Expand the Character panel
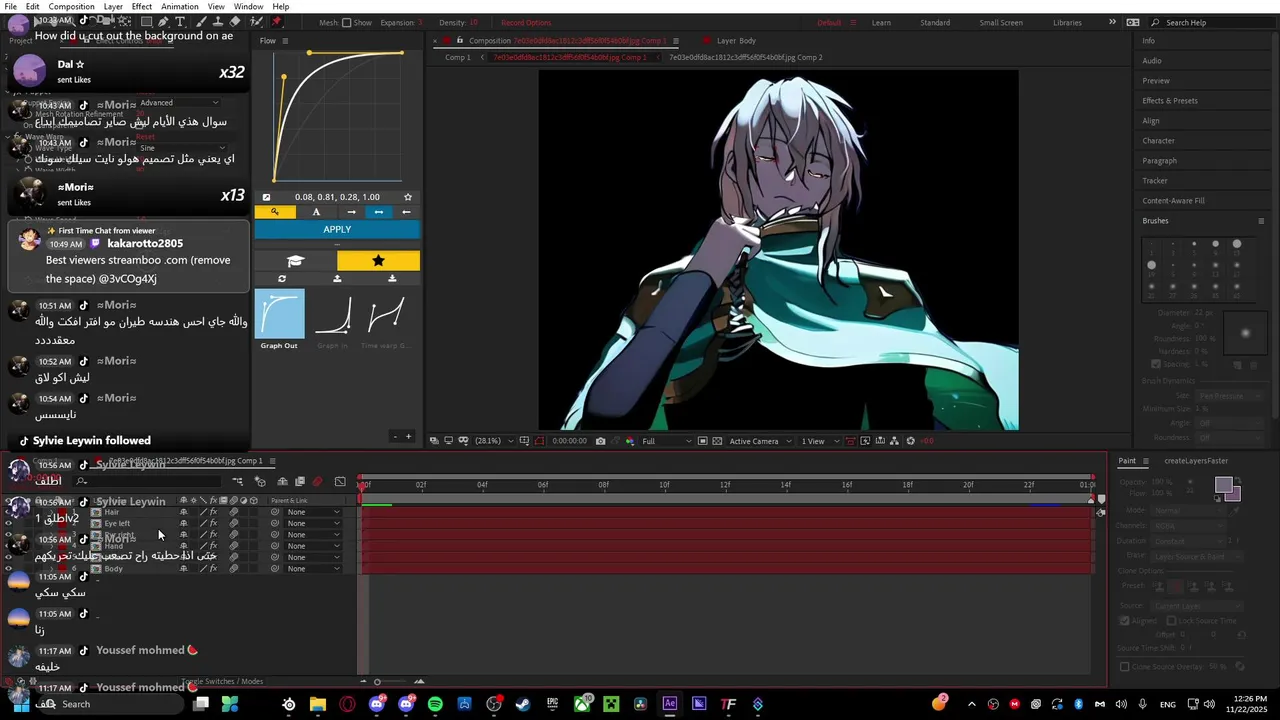 (1158, 141)
